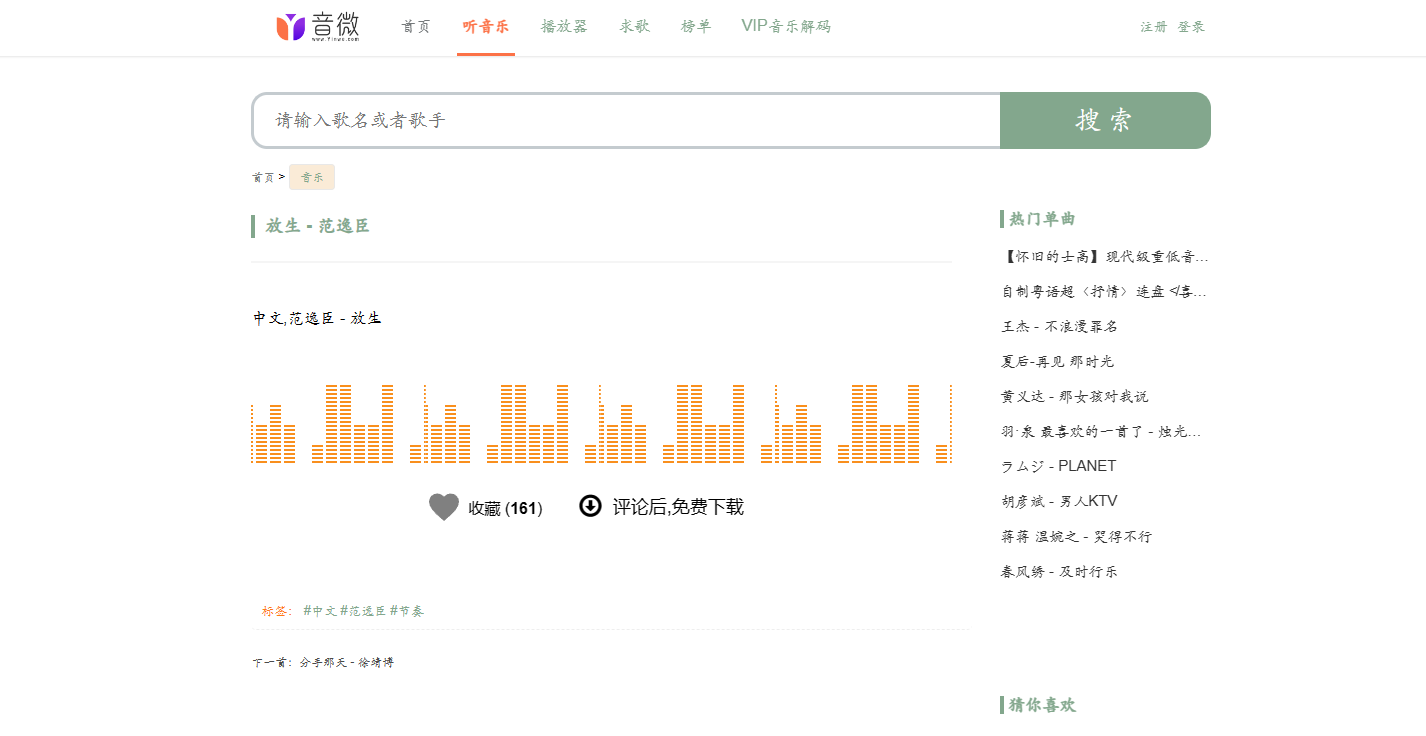
Task: Open the 榜单 nav item
Action: point(696,26)
